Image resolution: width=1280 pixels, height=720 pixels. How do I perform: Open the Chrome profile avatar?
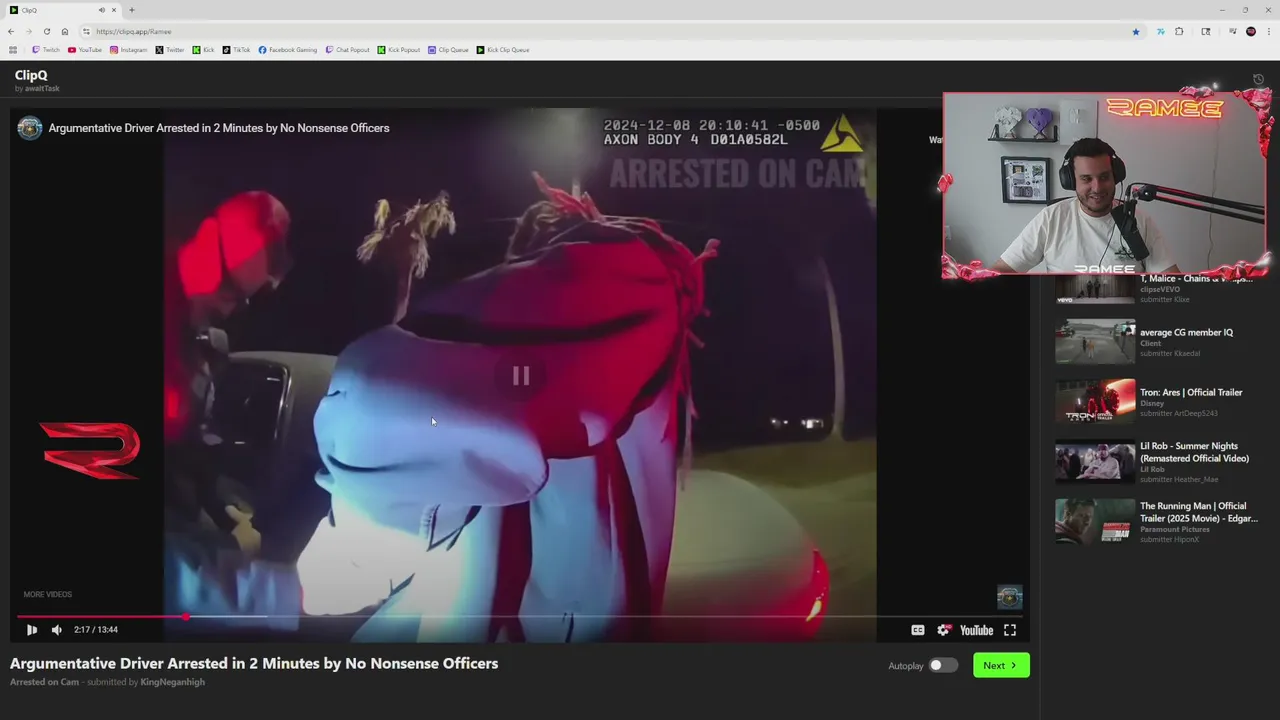coord(1251,31)
